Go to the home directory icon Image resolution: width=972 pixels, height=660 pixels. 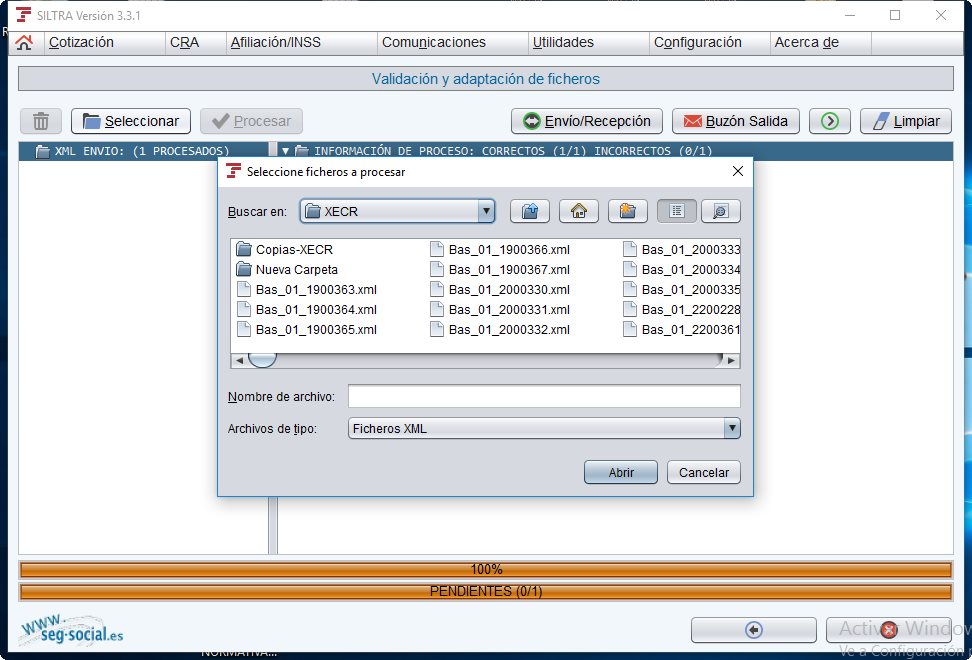pyautogui.click(x=578, y=211)
